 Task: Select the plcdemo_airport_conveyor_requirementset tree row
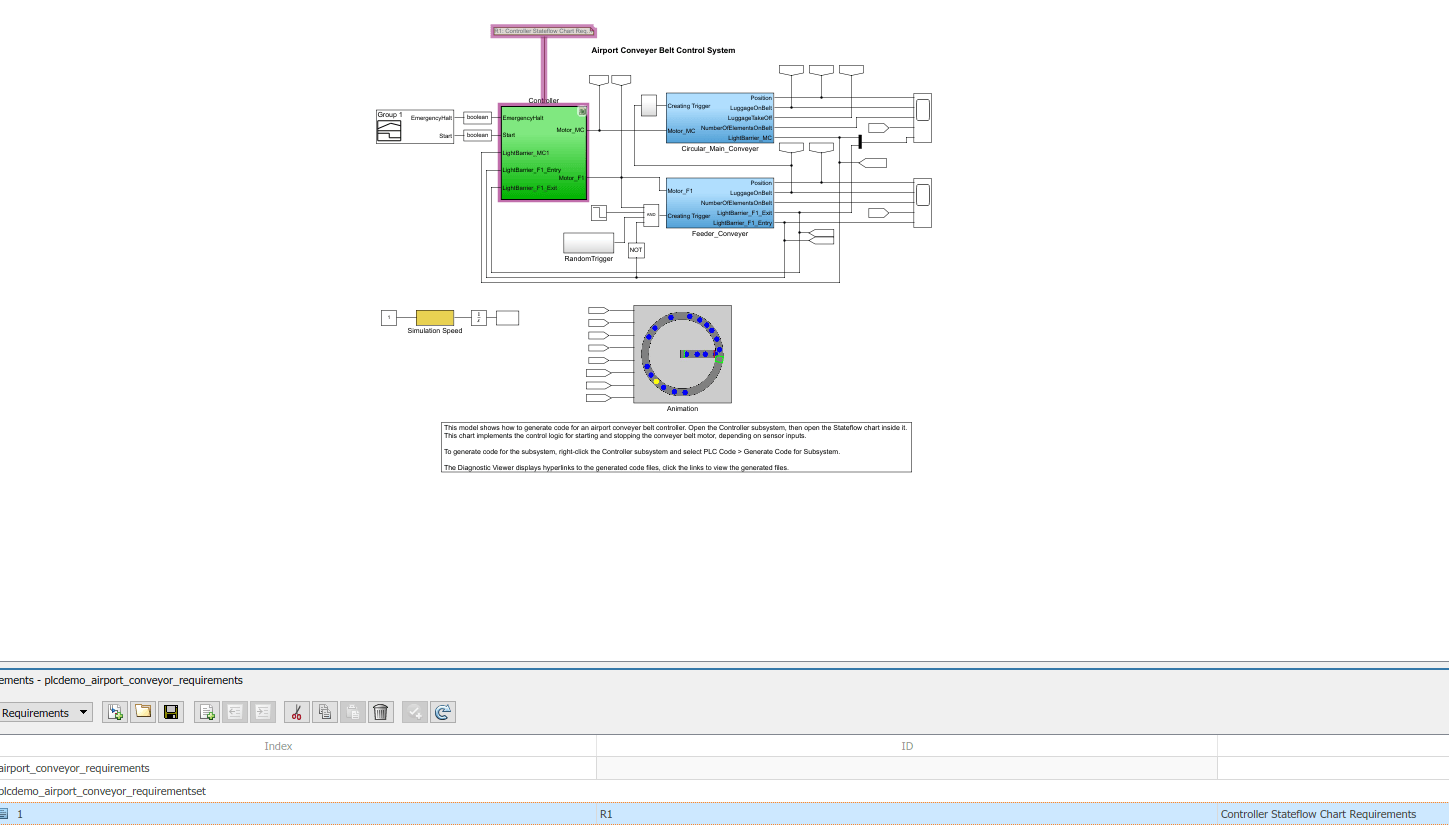[x=724, y=791]
